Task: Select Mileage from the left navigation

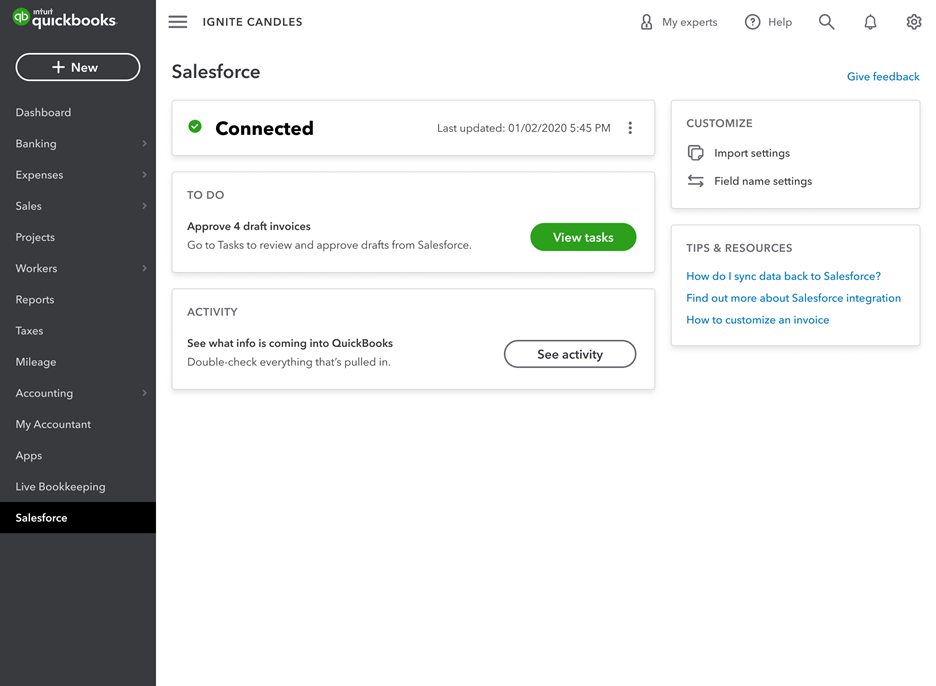Action: pos(36,362)
